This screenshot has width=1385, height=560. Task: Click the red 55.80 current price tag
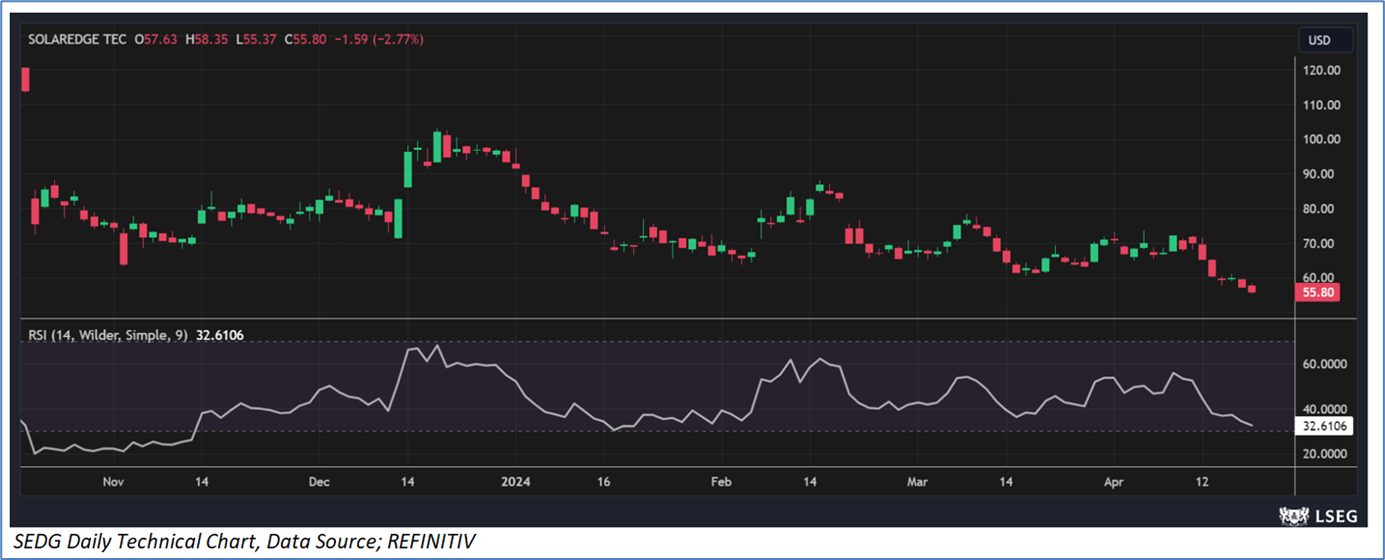1316,293
